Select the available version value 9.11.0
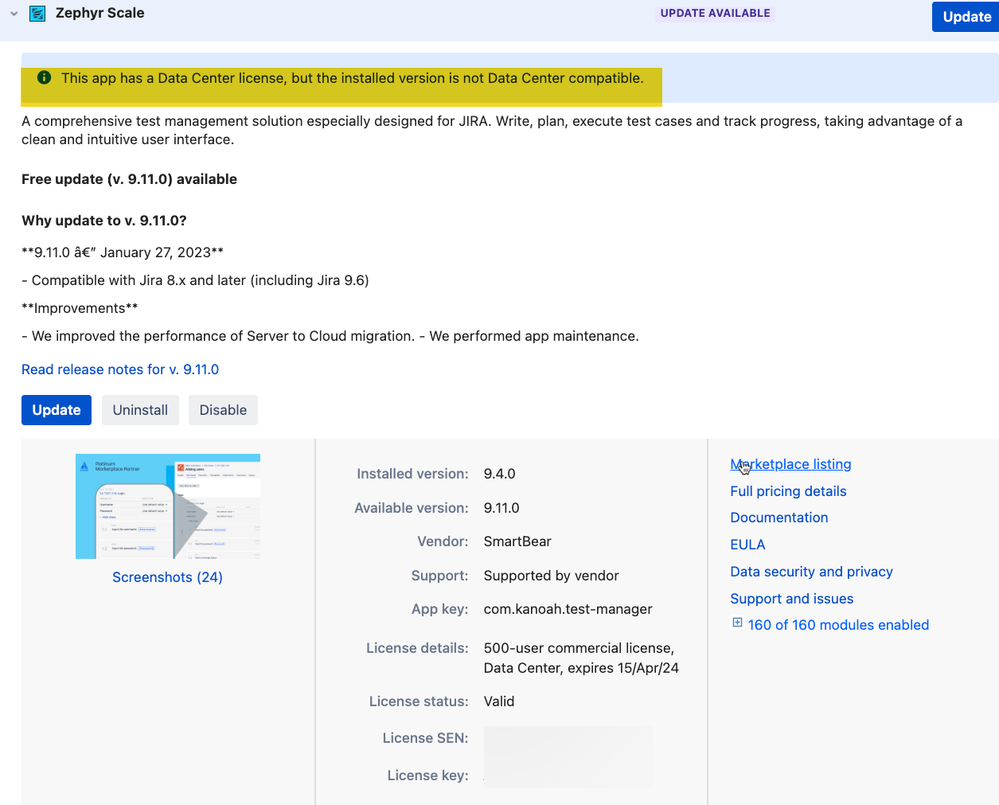Image resolution: width=999 pixels, height=805 pixels. coord(501,508)
